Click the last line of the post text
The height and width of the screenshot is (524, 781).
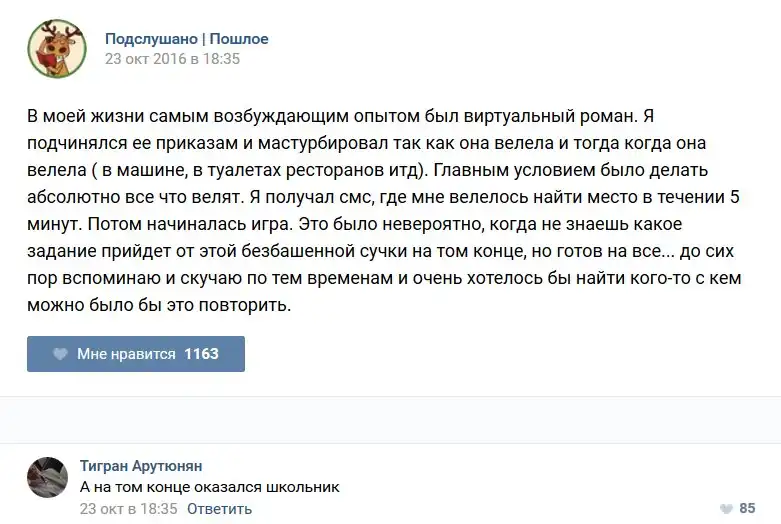(158, 305)
